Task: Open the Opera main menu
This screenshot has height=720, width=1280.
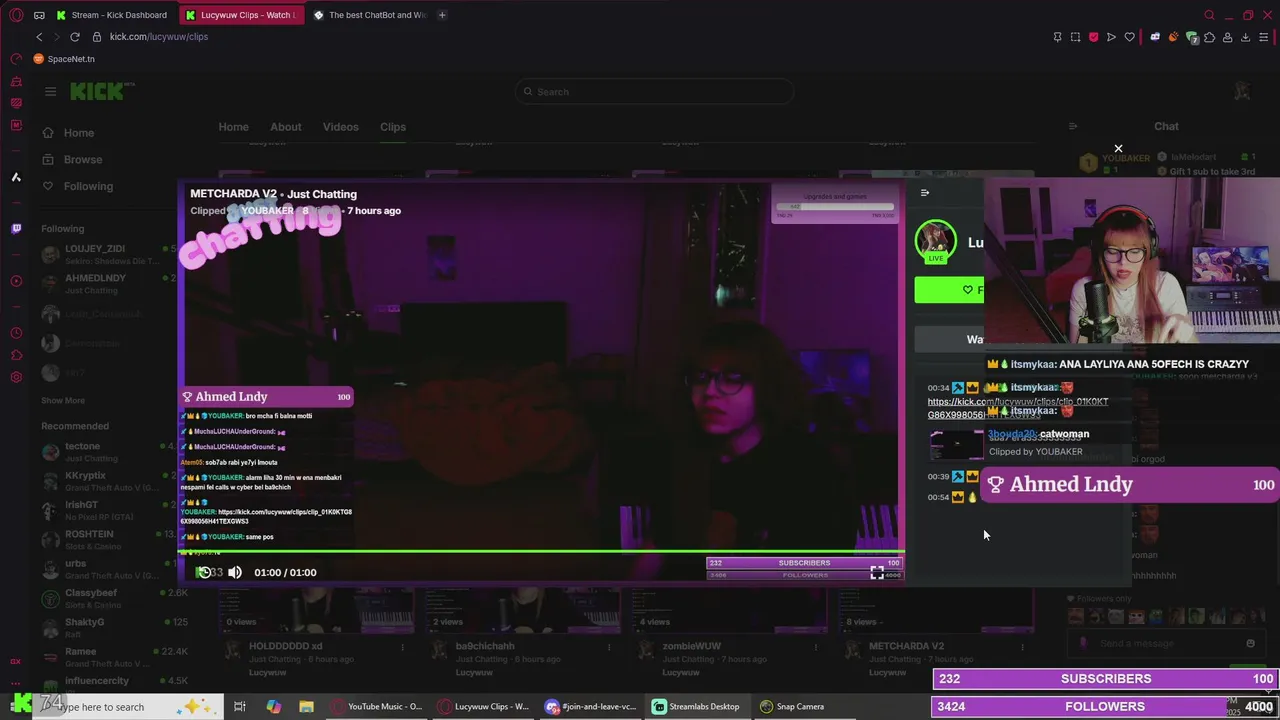Action: [x=16, y=15]
